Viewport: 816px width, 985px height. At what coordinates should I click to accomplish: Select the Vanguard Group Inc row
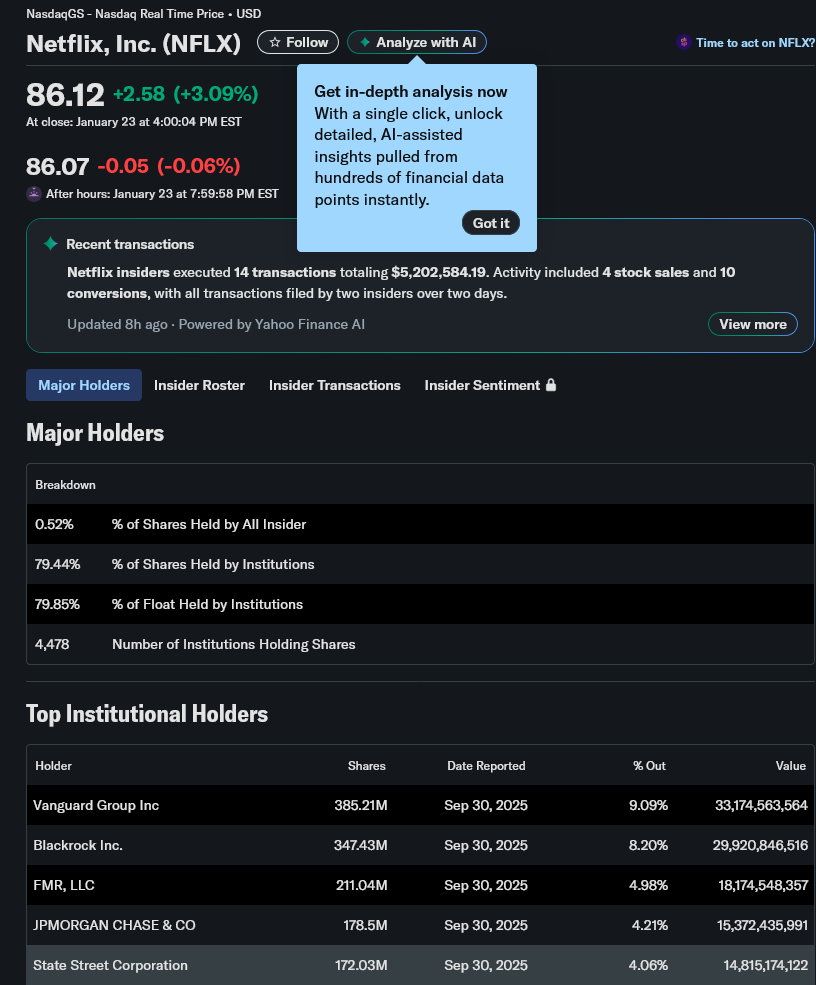pos(420,805)
